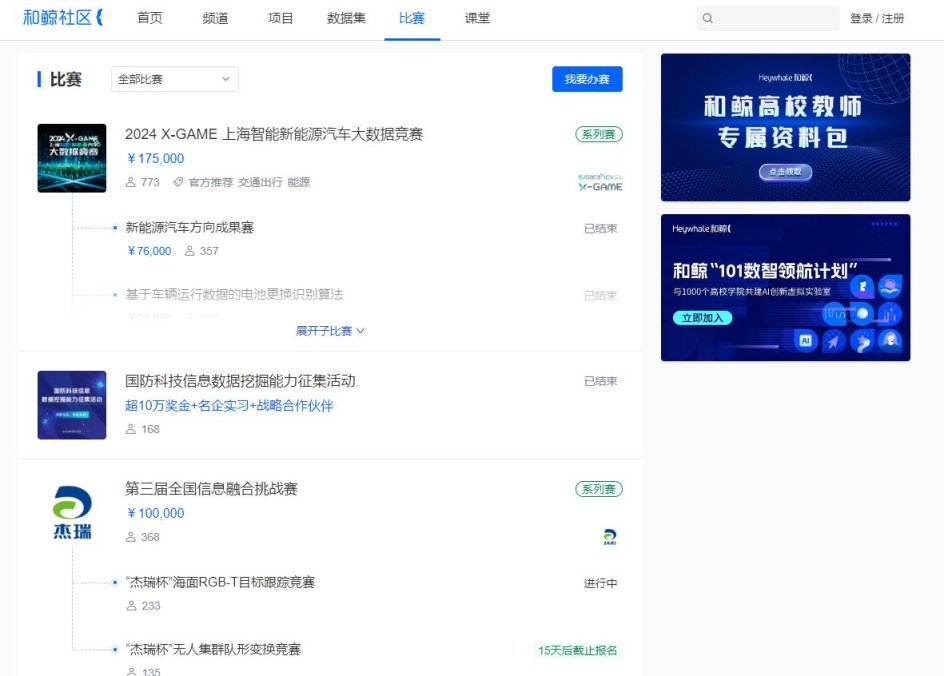Open the 全部比赛 filter dropdown
The width and height of the screenshot is (944, 676).
pyautogui.click(x=174, y=78)
